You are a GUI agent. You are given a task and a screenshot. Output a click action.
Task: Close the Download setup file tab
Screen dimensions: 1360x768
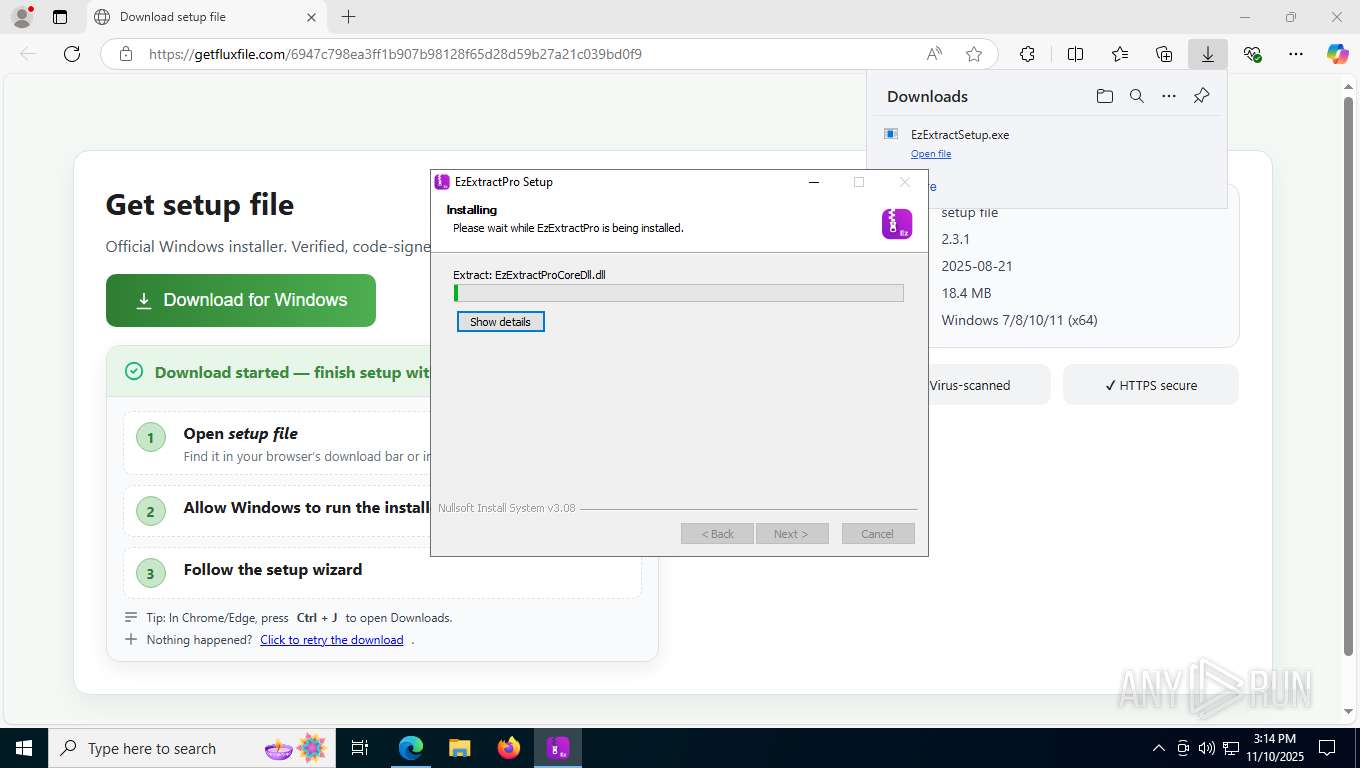[311, 17]
